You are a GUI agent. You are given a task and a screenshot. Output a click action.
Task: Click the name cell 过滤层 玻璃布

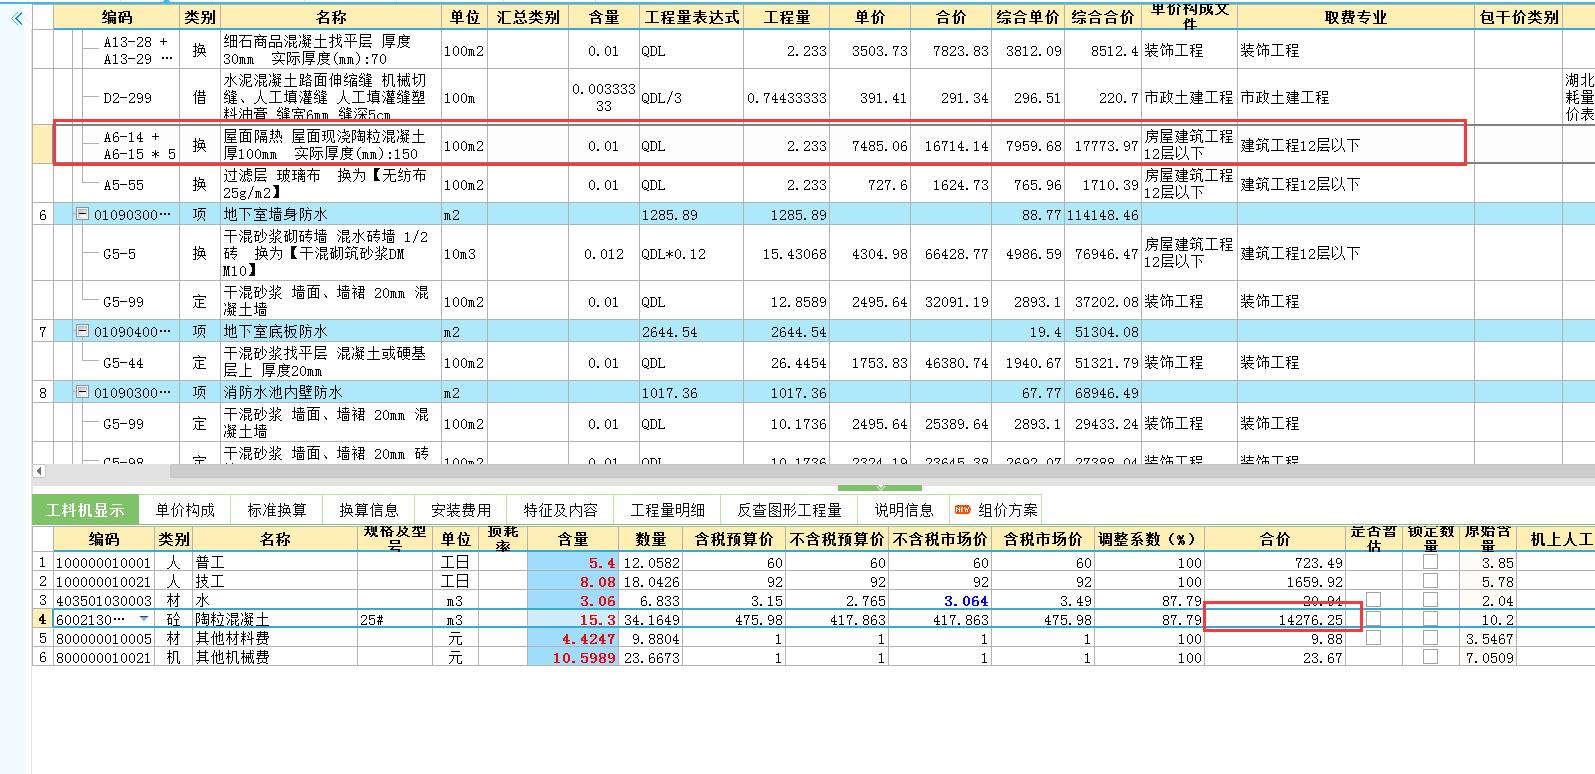(x=331, y=184)
